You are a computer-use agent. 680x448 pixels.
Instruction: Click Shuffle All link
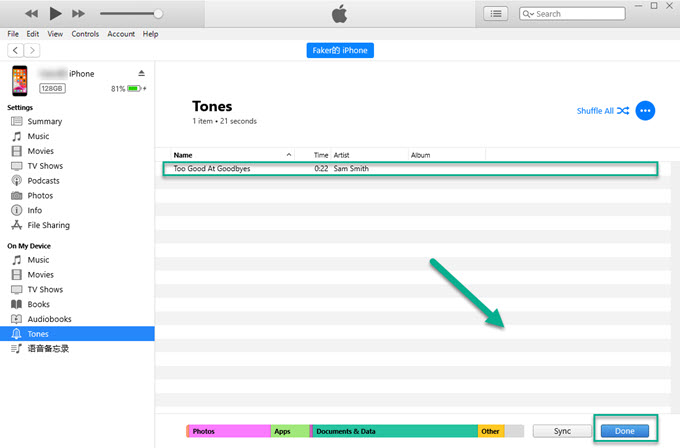tap(602, 111)
